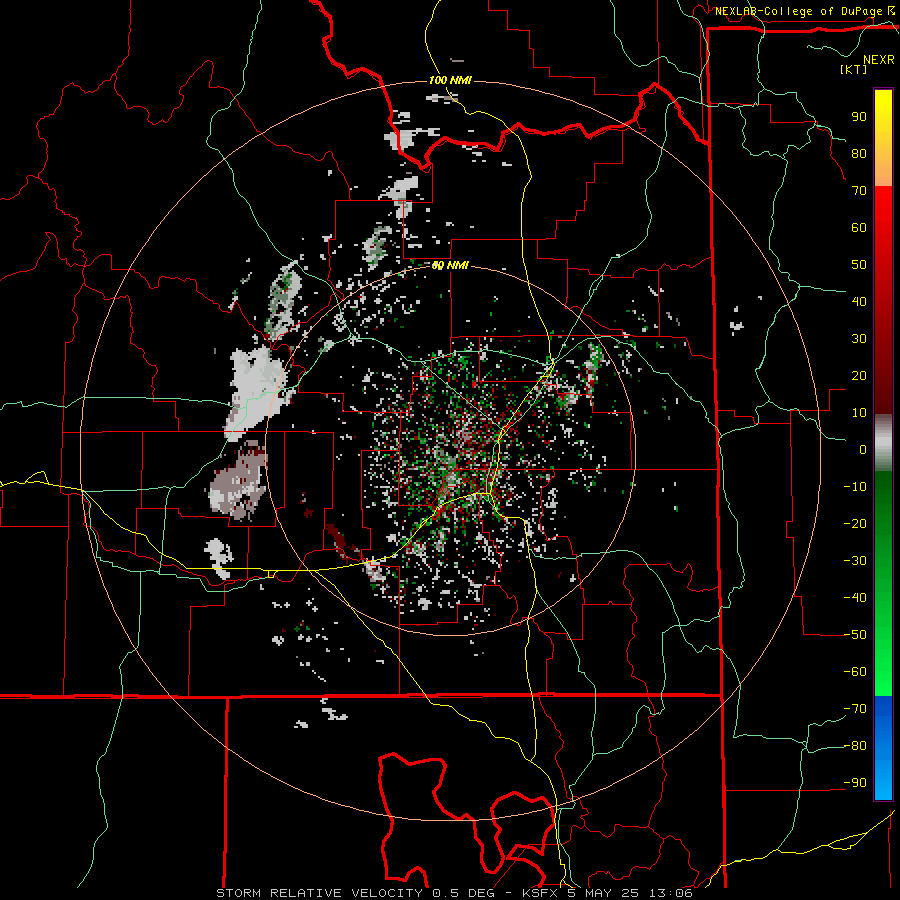Viewport: 900px width, 900px height.
Task: Select the KSFX station identifier
Action: click(540, 893)
